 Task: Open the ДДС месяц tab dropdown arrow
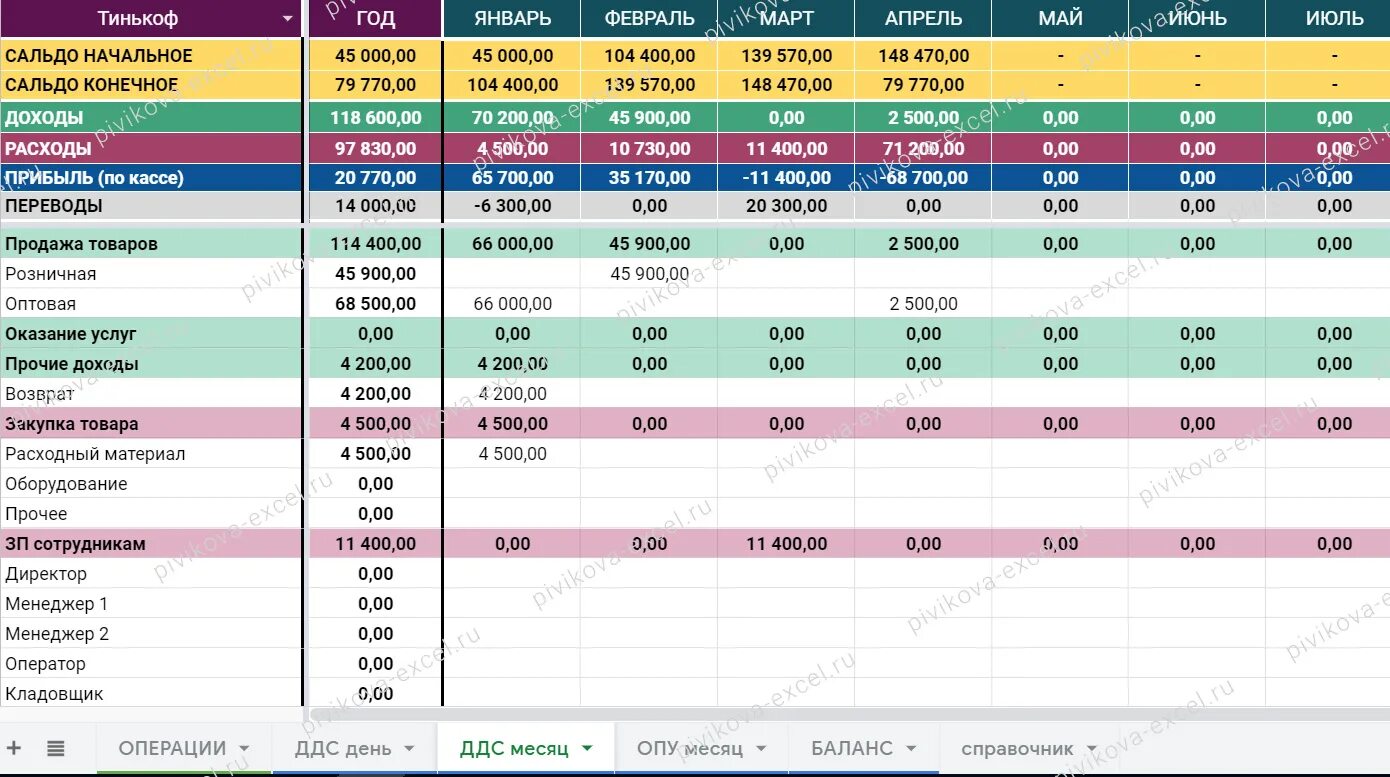point(587,748)
